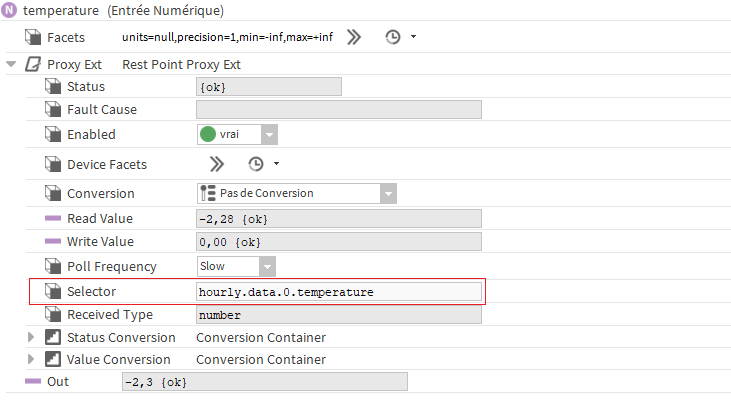Click the green circle in Enabled field
731x412 pixels.
208,134
